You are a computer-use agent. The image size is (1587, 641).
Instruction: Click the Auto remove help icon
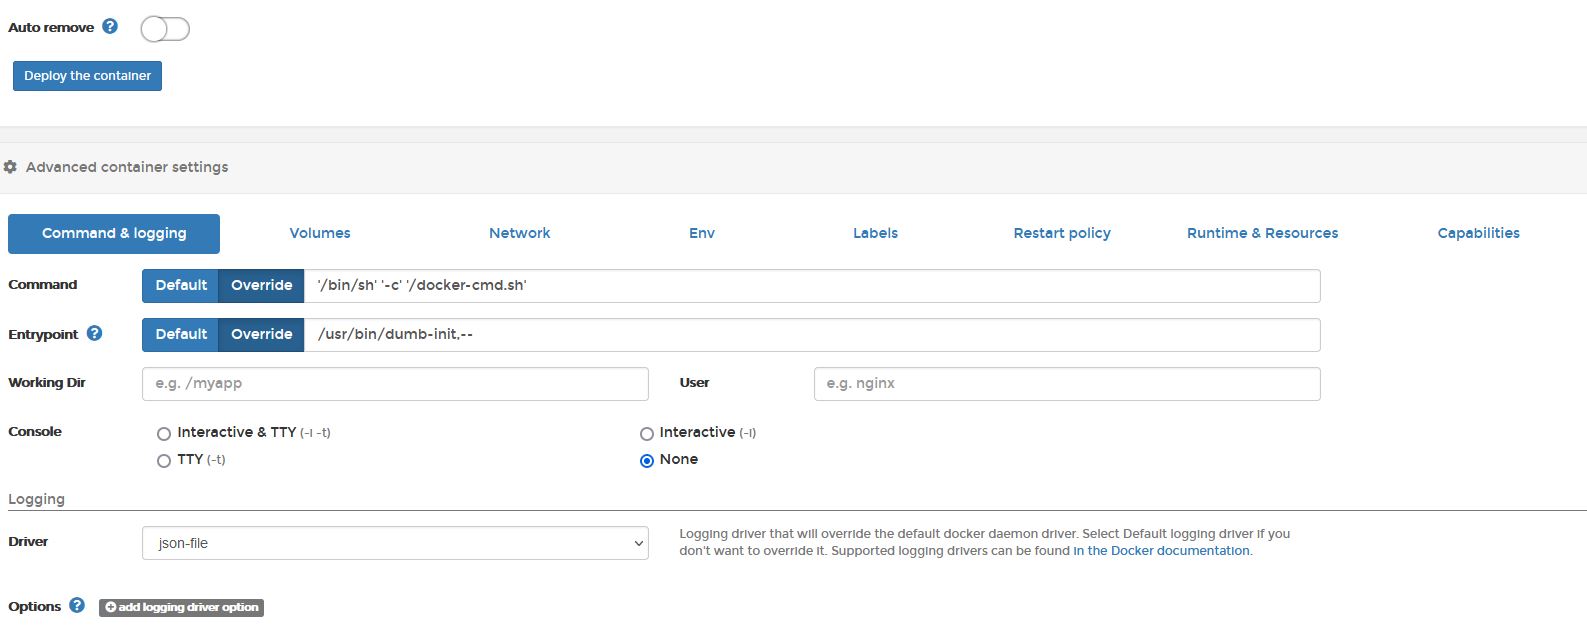pyautogui.click(x=110, y=27)
